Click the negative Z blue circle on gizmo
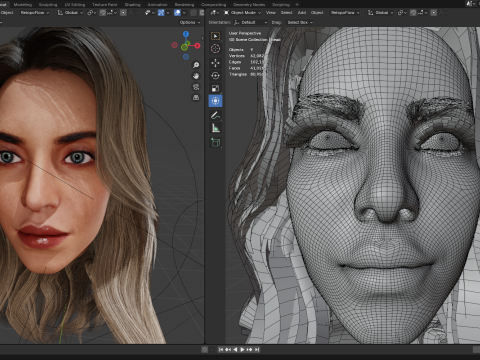 point(186,57)
